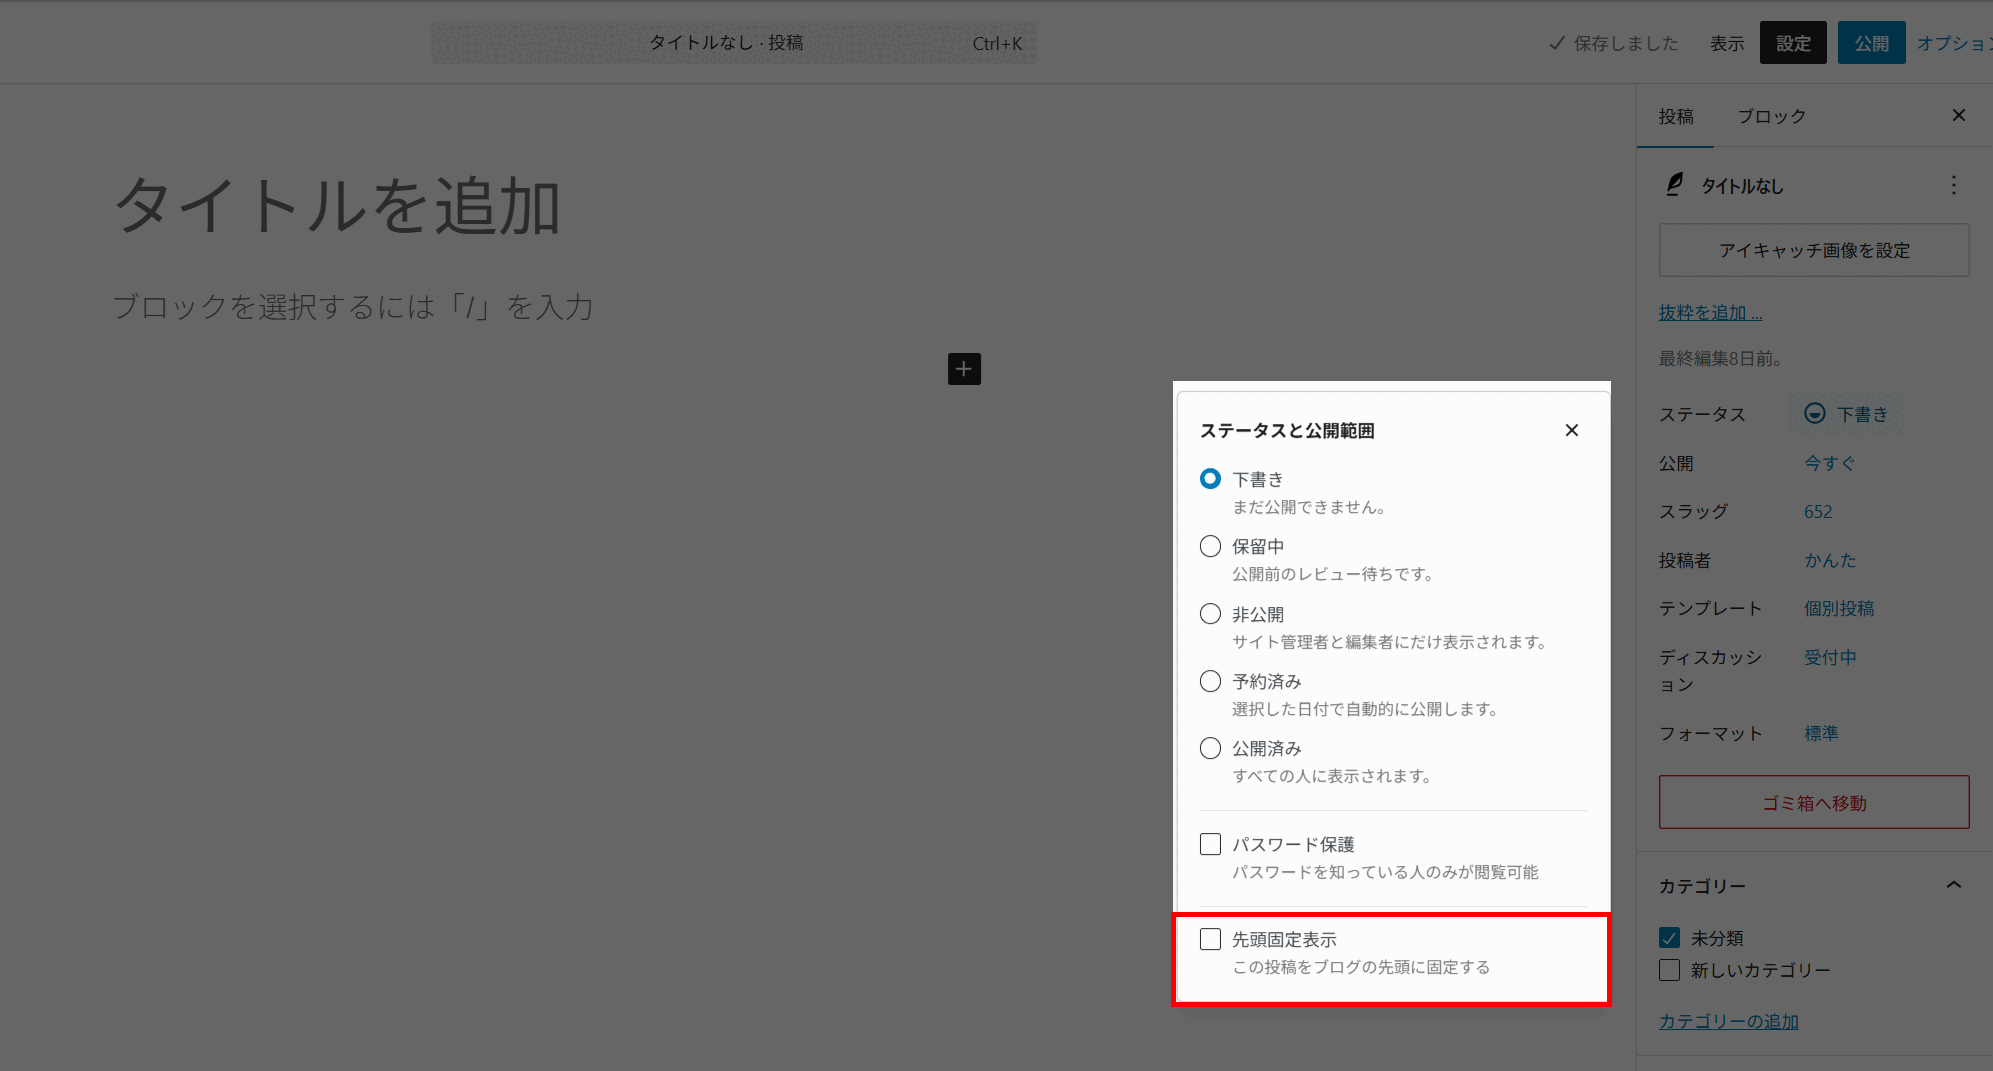The height and width of the screenshot is (1071, 1993).
Task: Close the settings sidebar panel
Action: pos(1959,116)
